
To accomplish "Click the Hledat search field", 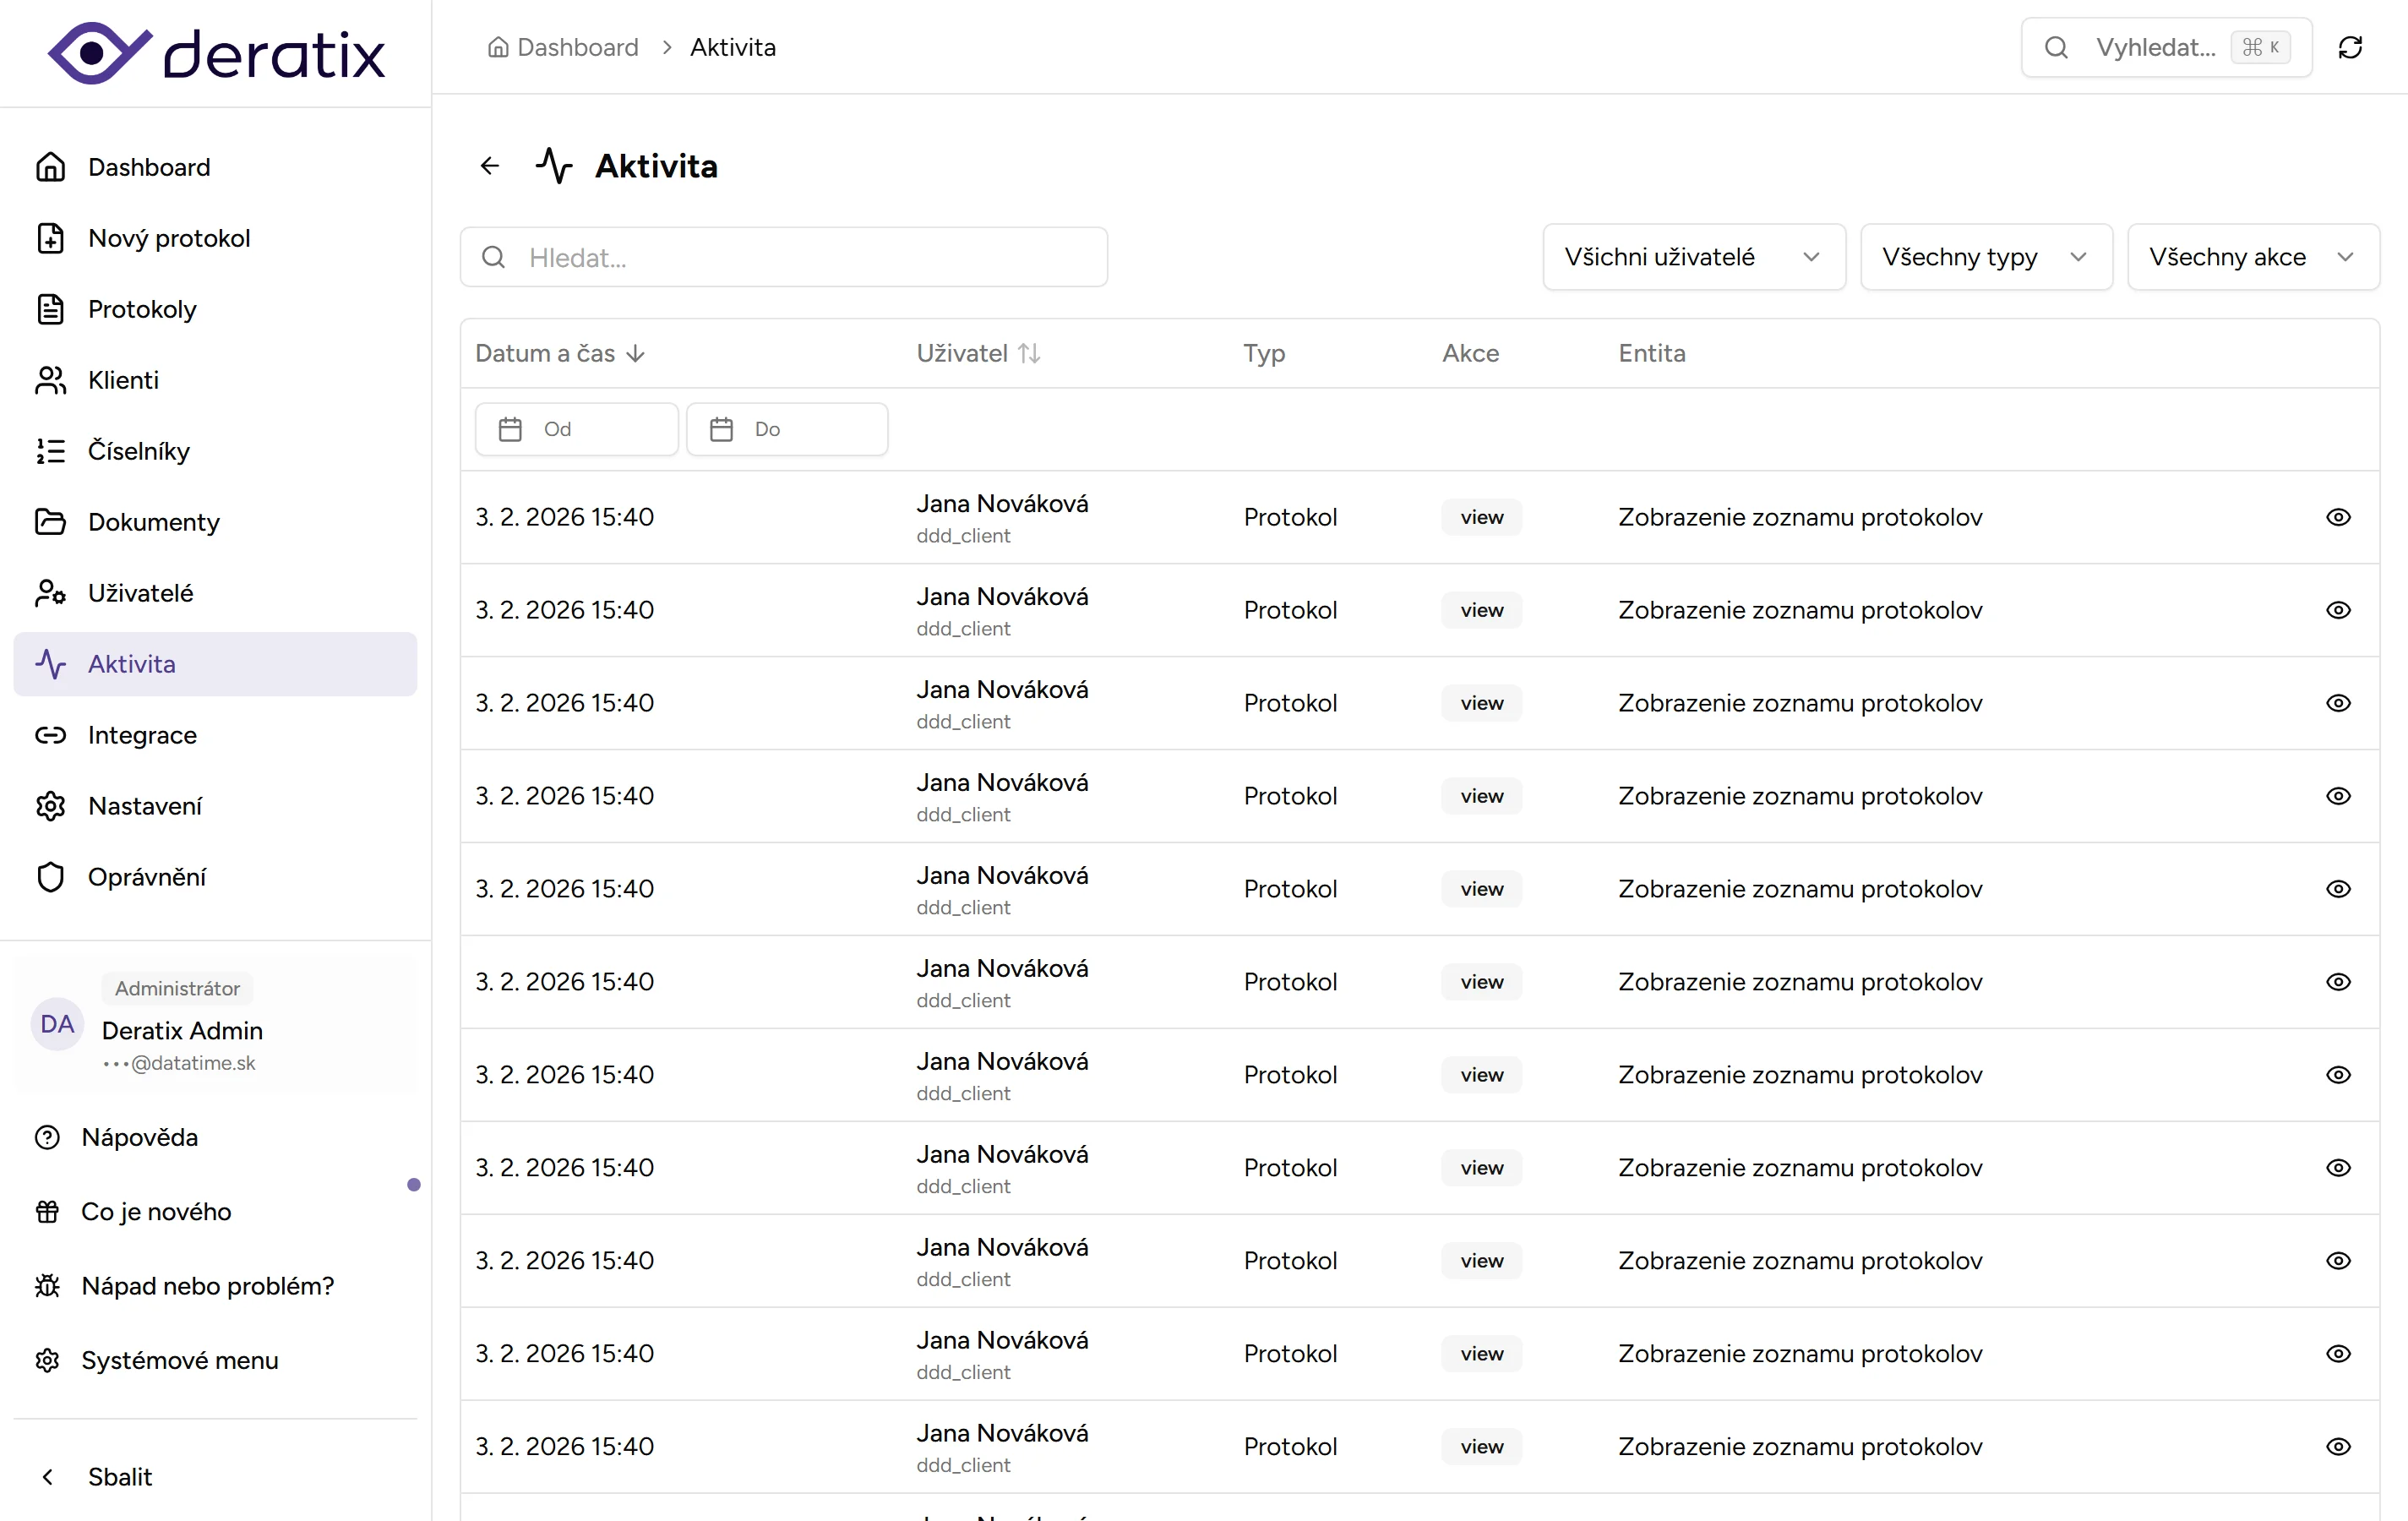I will pos(784,258).
